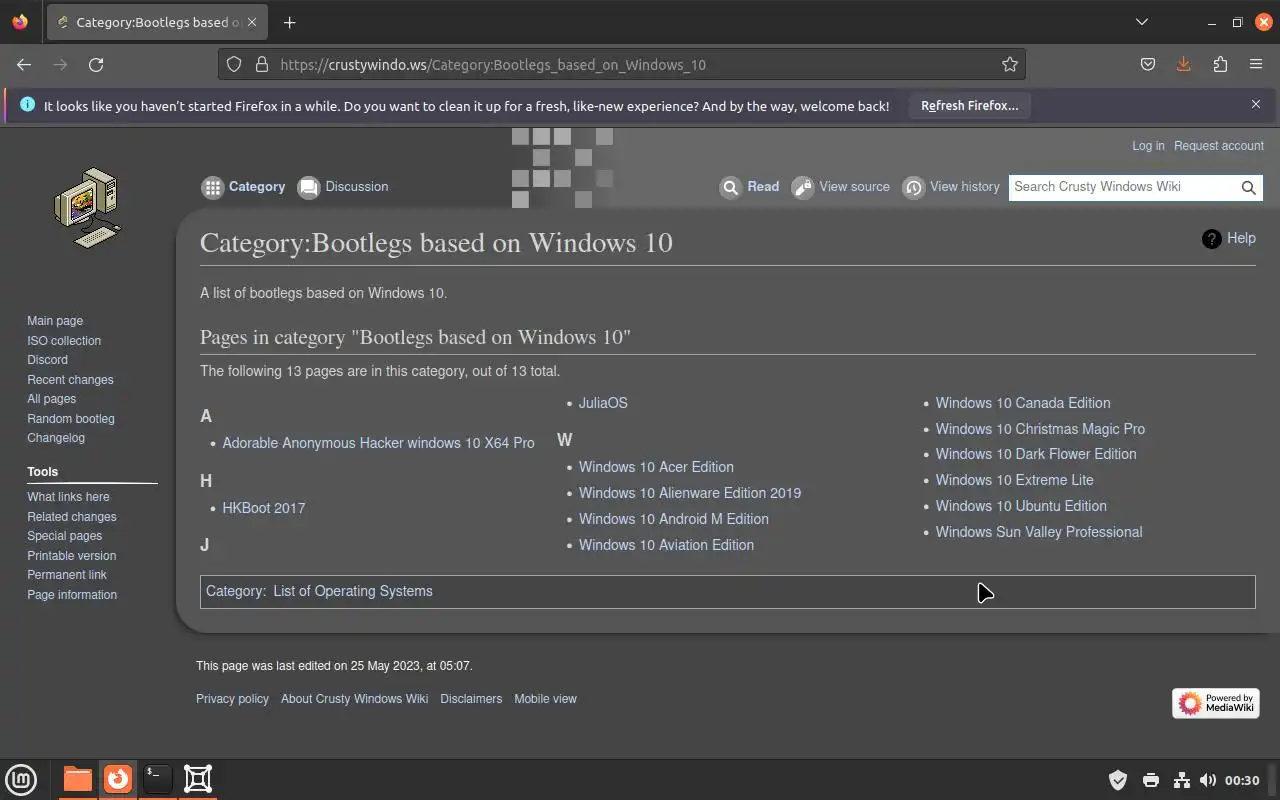Open a new tab with plus button
Image resolution: width=1280 pixels, height=800 pixels.
pyautogui.click(x=289, y=22)
